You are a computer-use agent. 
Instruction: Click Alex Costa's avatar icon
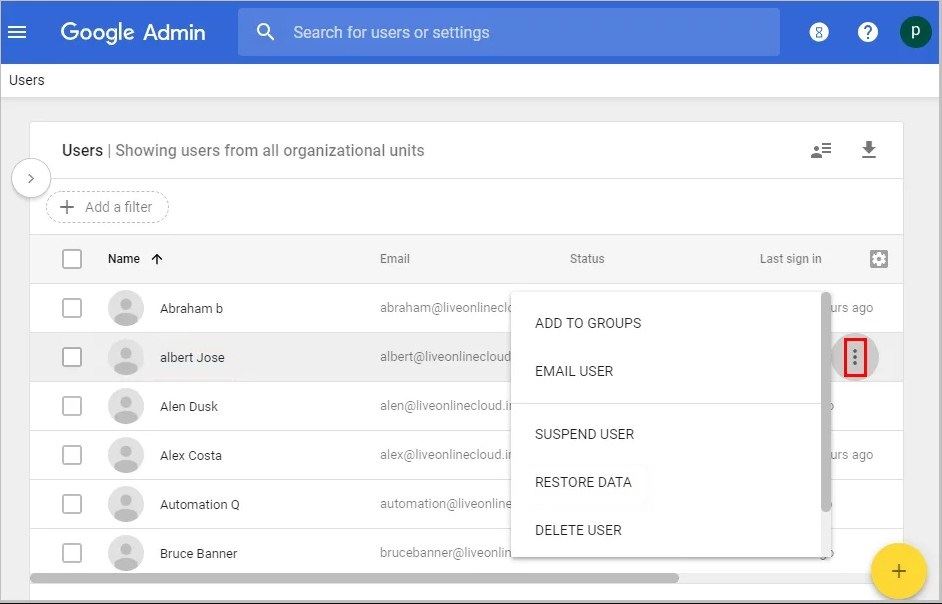[x=126, y=456]
